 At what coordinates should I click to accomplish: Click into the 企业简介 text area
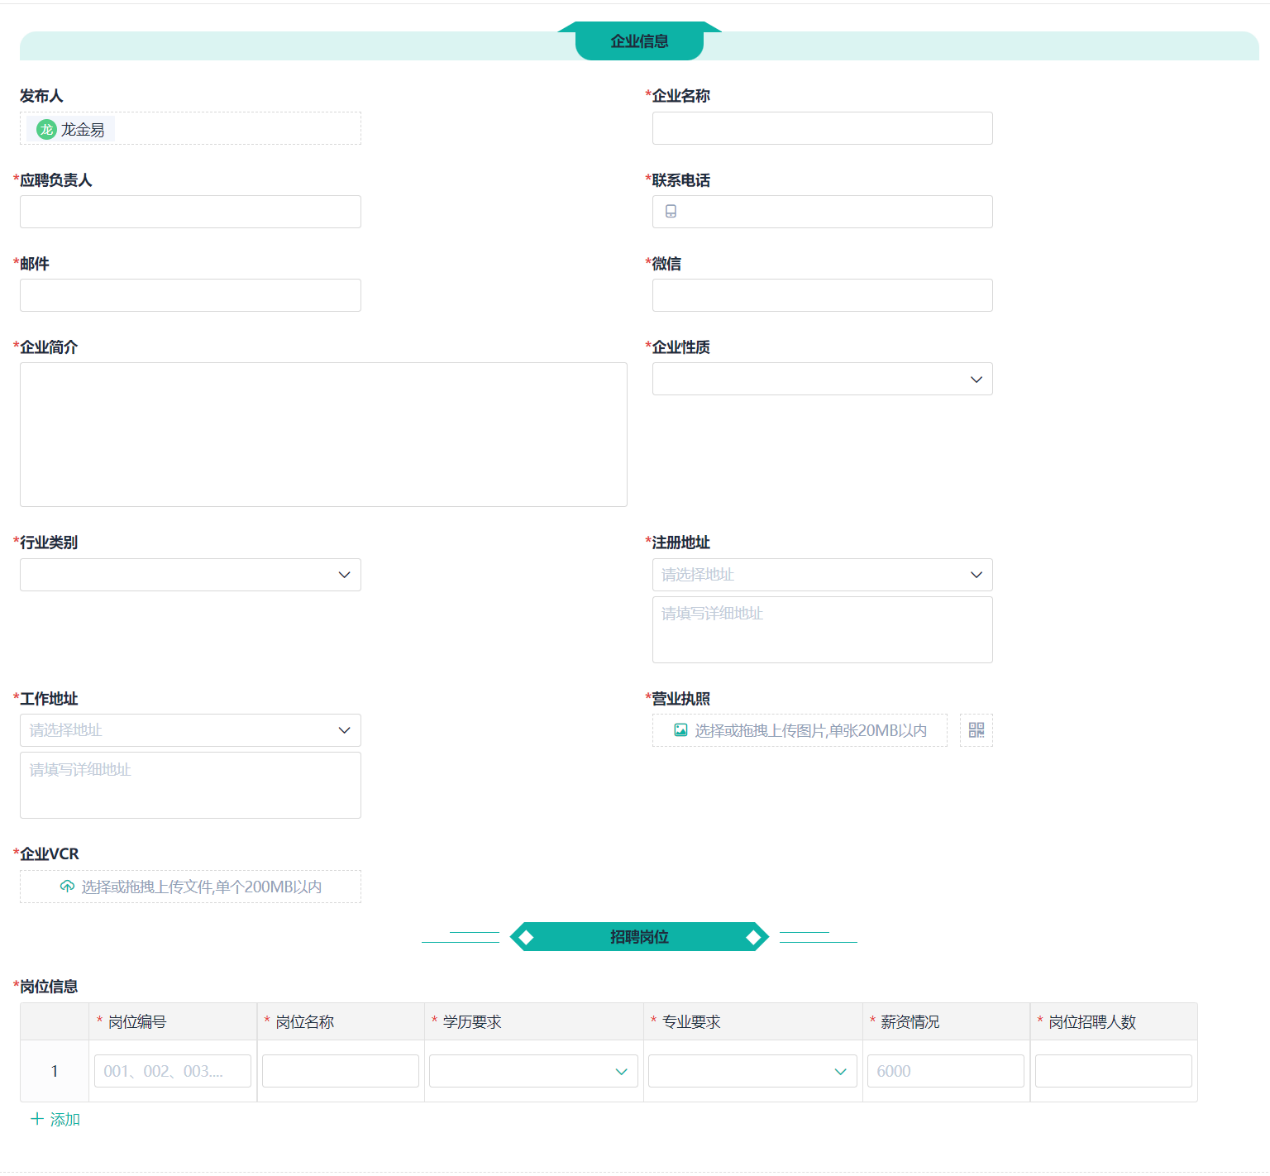(323, 434)
